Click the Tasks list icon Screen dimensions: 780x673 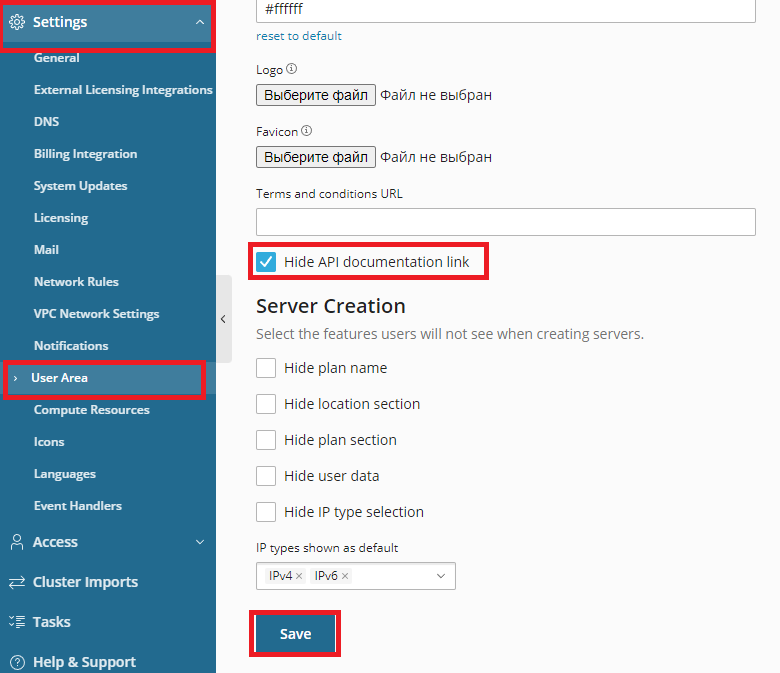(17, 622)
